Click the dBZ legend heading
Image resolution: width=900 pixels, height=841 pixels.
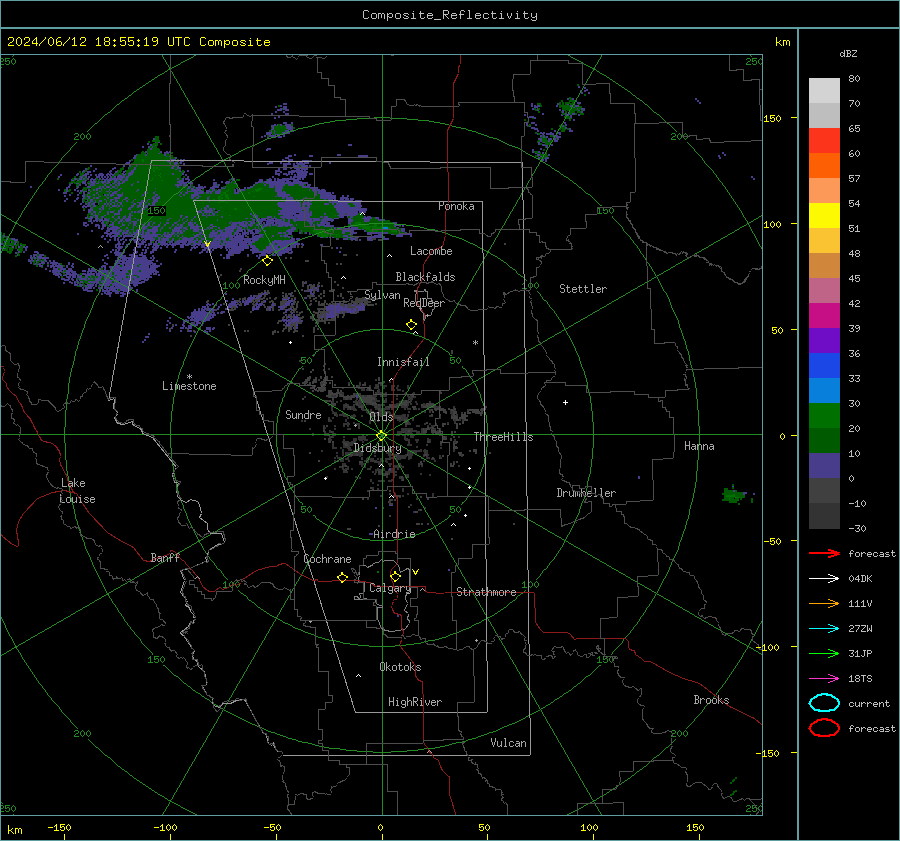point(848,53)
